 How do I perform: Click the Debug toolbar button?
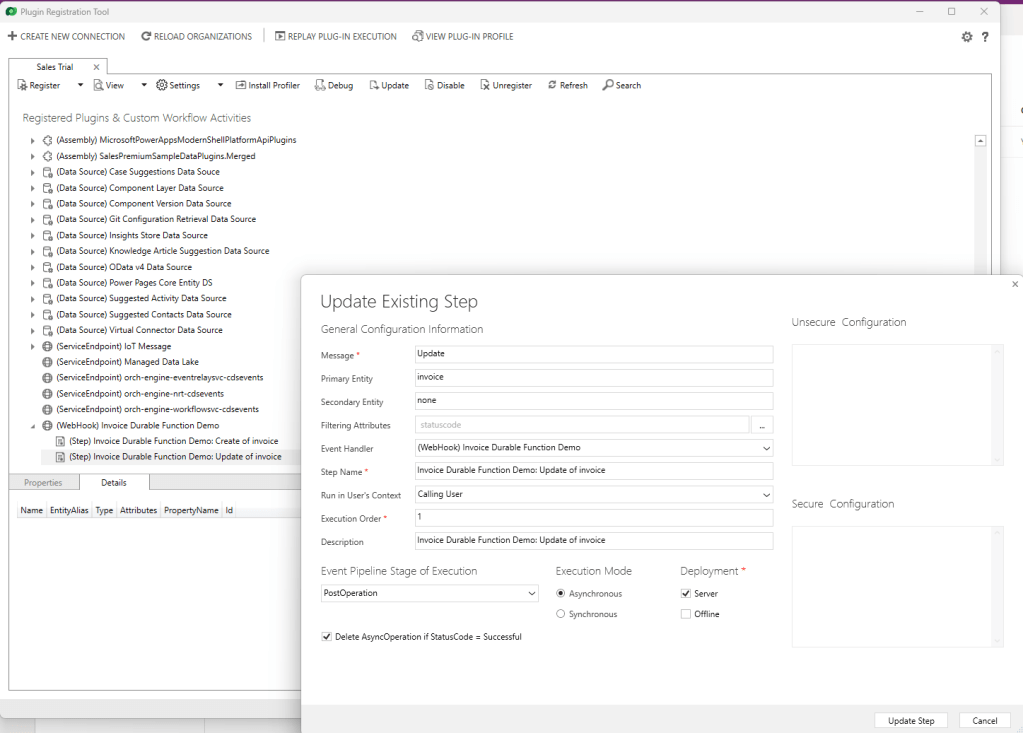334,85
